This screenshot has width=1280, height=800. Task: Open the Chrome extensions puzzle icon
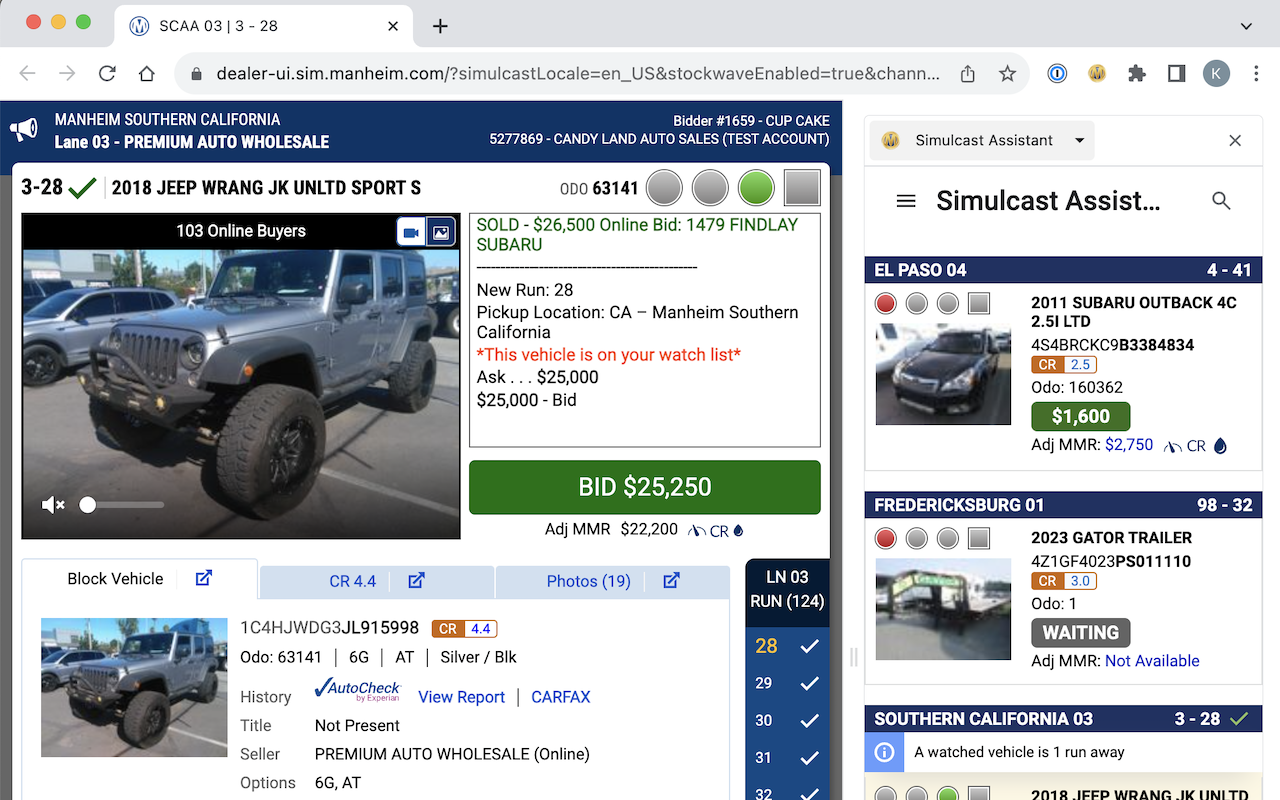(x=1137, y=73)
